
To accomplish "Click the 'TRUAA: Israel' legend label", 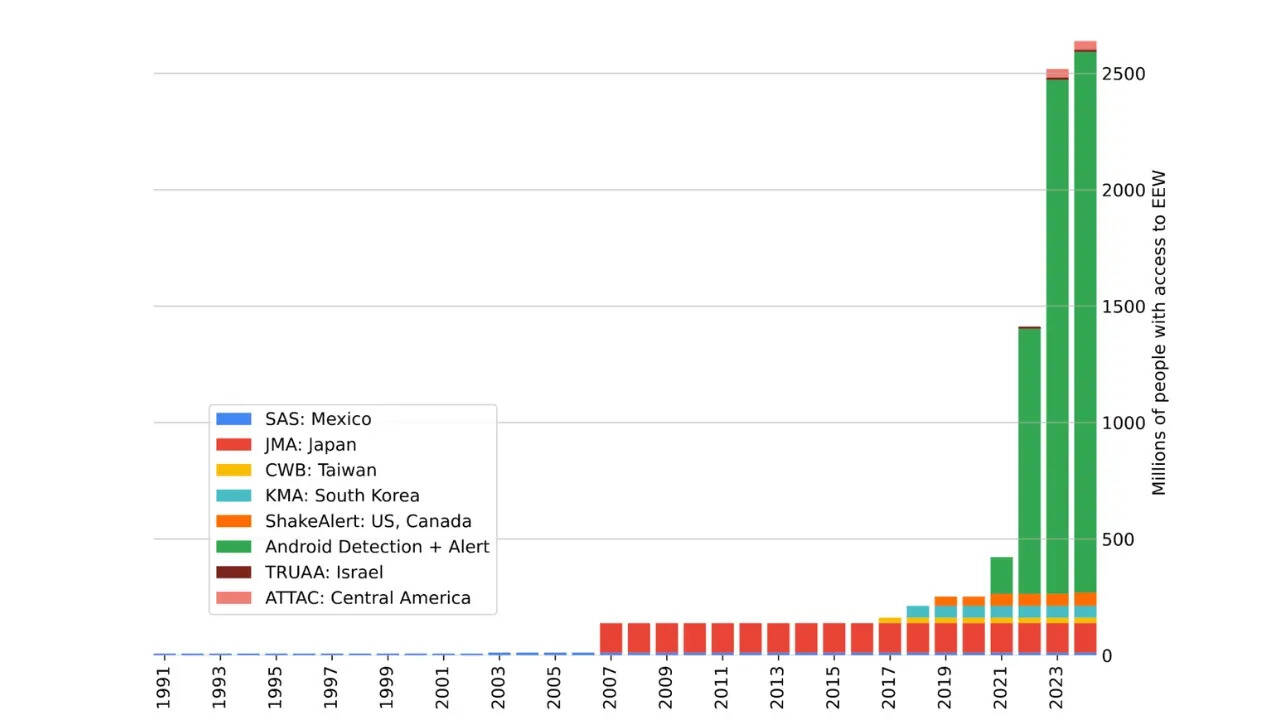I will click(324, 573).
